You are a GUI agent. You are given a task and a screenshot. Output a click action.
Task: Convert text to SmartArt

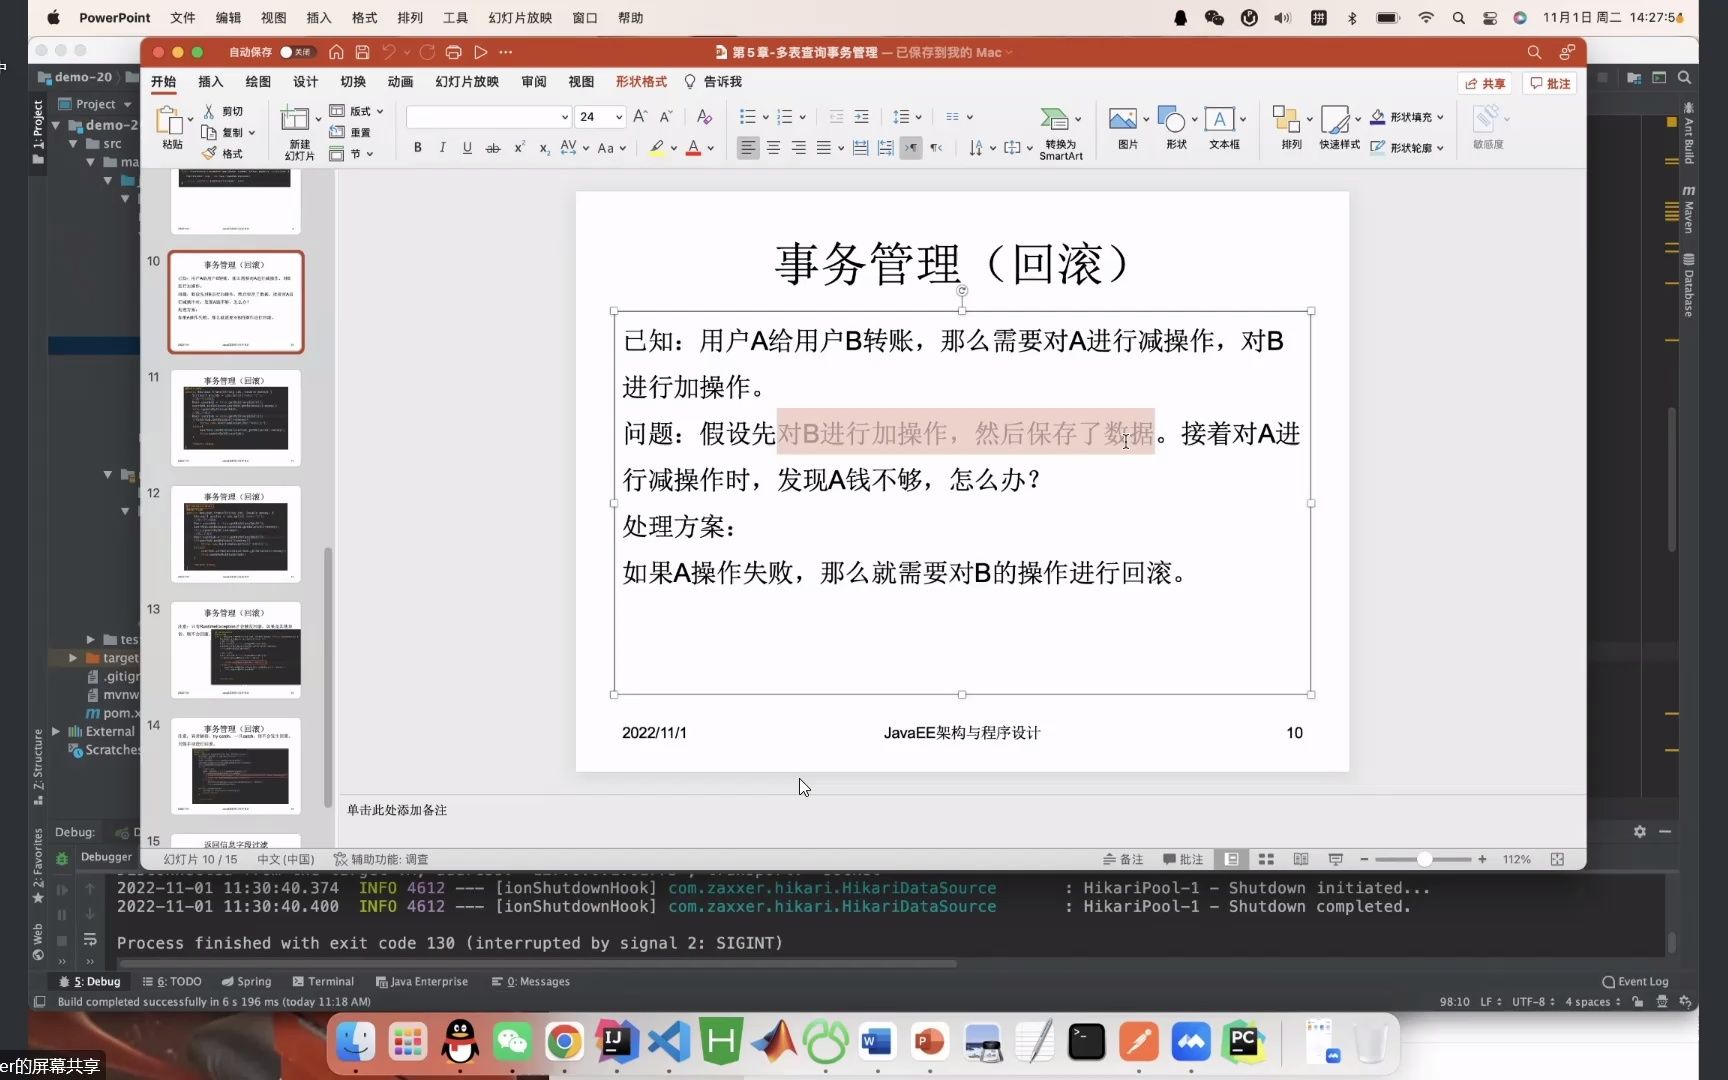[1060, 133]
